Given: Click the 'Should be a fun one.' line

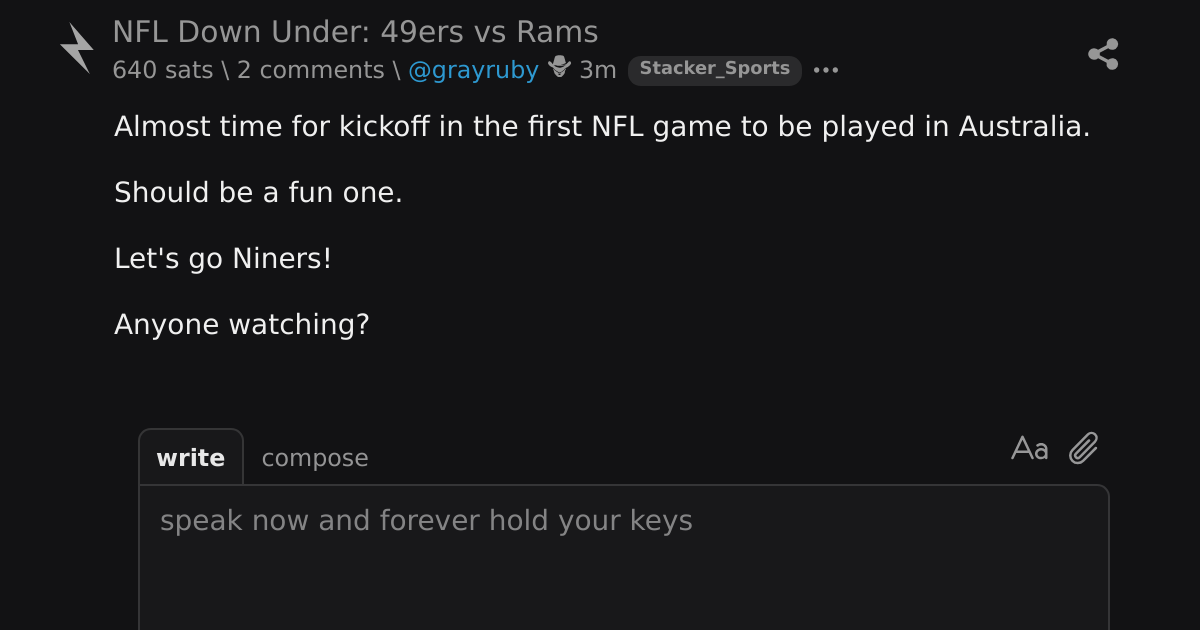Looking at the screenshot, I should tap(258, 192).
